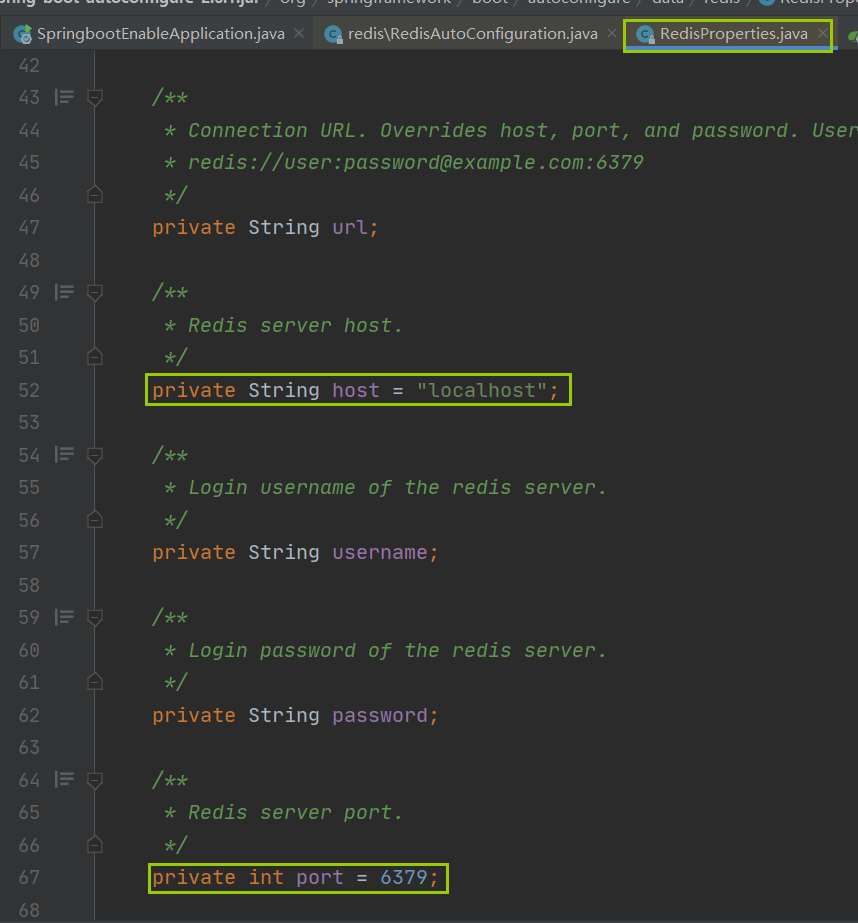The width and height of the screenshot is (858, 923).
Task: Click the comment 'Redis server port.'
Action: (x=295, y=812)
